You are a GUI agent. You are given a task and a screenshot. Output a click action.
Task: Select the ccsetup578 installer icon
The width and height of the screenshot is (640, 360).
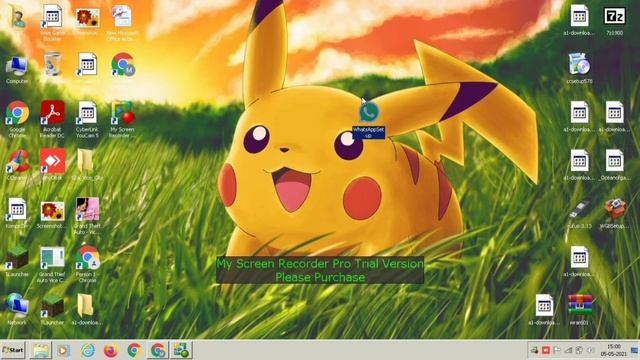[579, 68]
